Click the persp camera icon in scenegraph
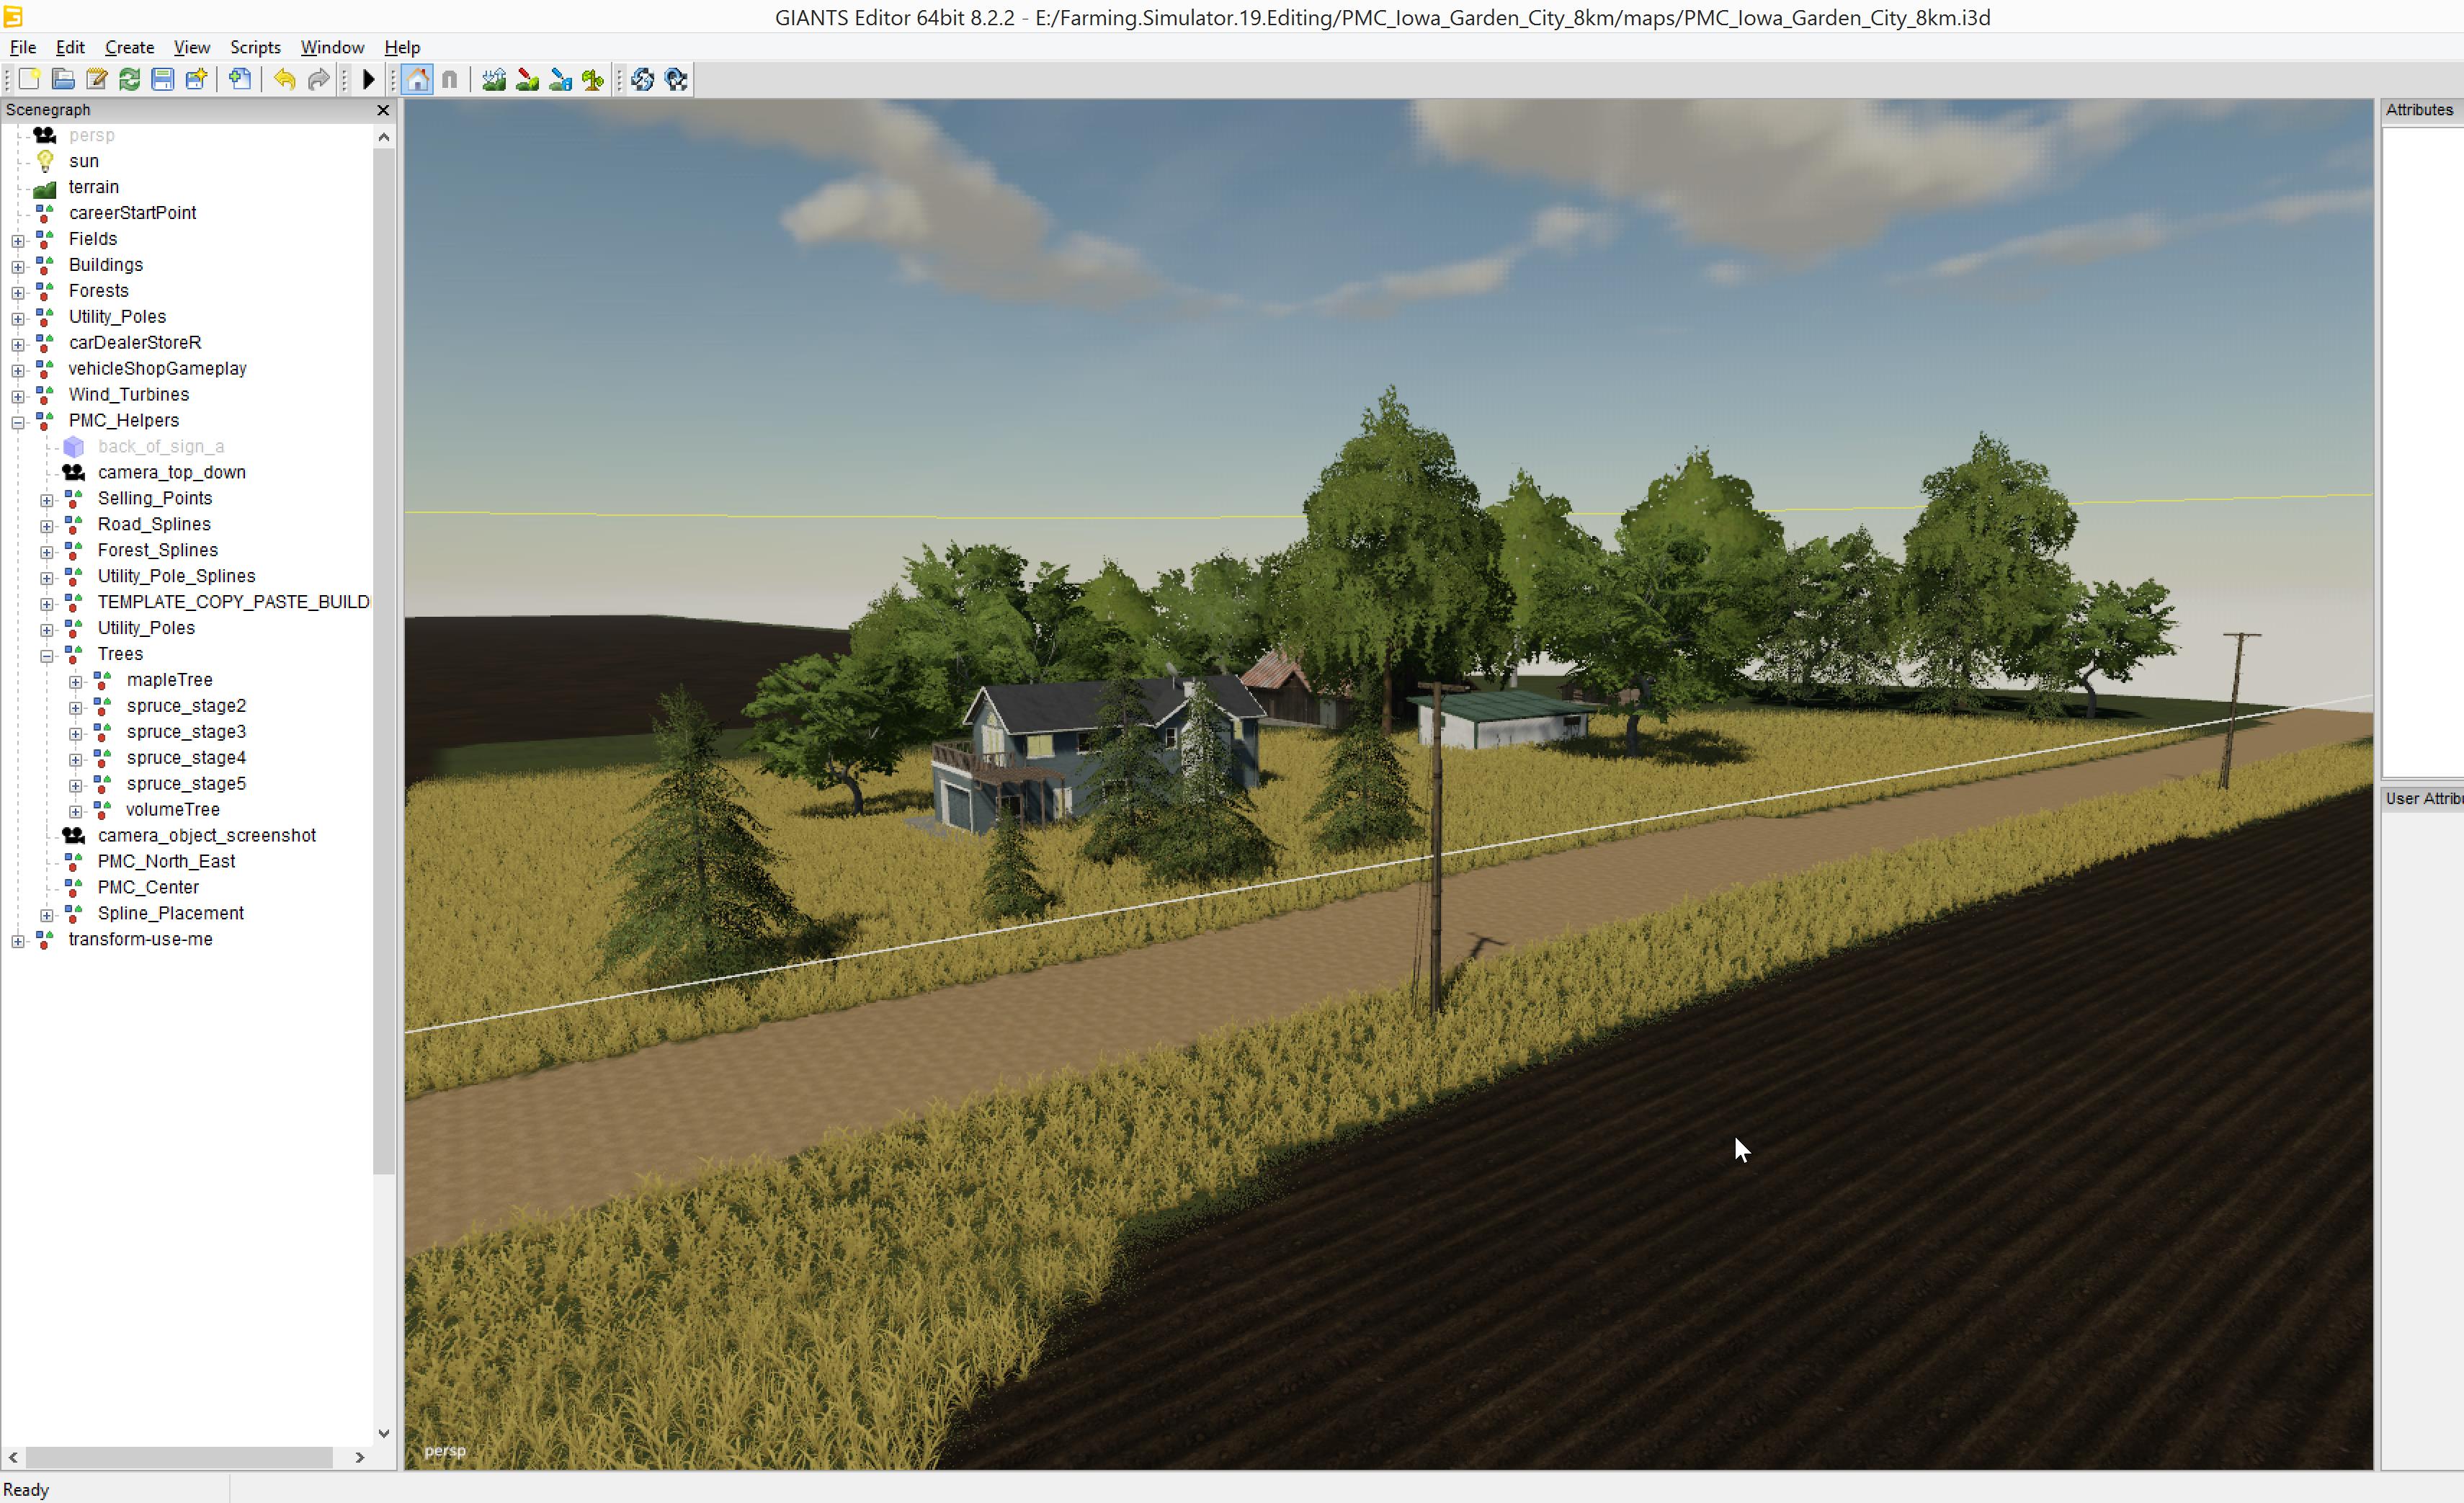The width and height of the screenshot is (2464, 1503). click(x=45, y=135)
